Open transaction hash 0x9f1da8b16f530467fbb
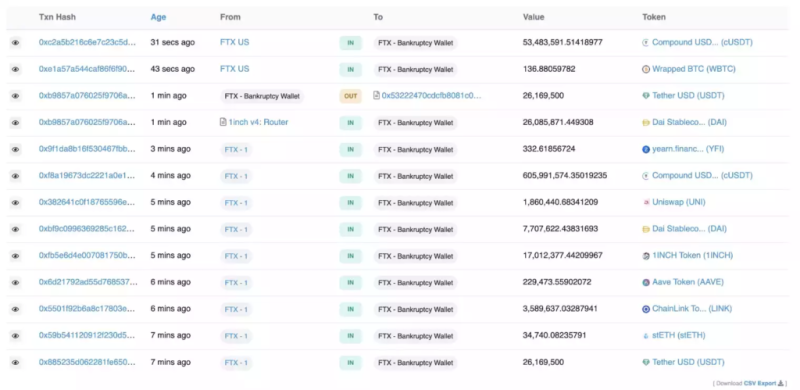 point(87,149)
